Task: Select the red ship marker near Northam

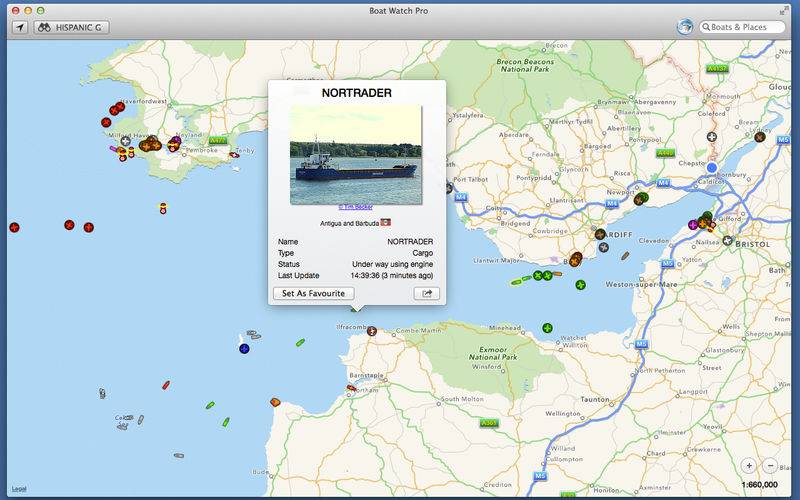Action: 352,388
